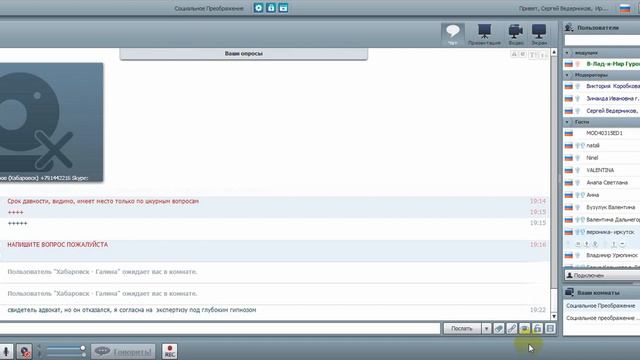640x360 pixels.
Task: Click microphone icon next to Ninel
Action: coord(578,158)
